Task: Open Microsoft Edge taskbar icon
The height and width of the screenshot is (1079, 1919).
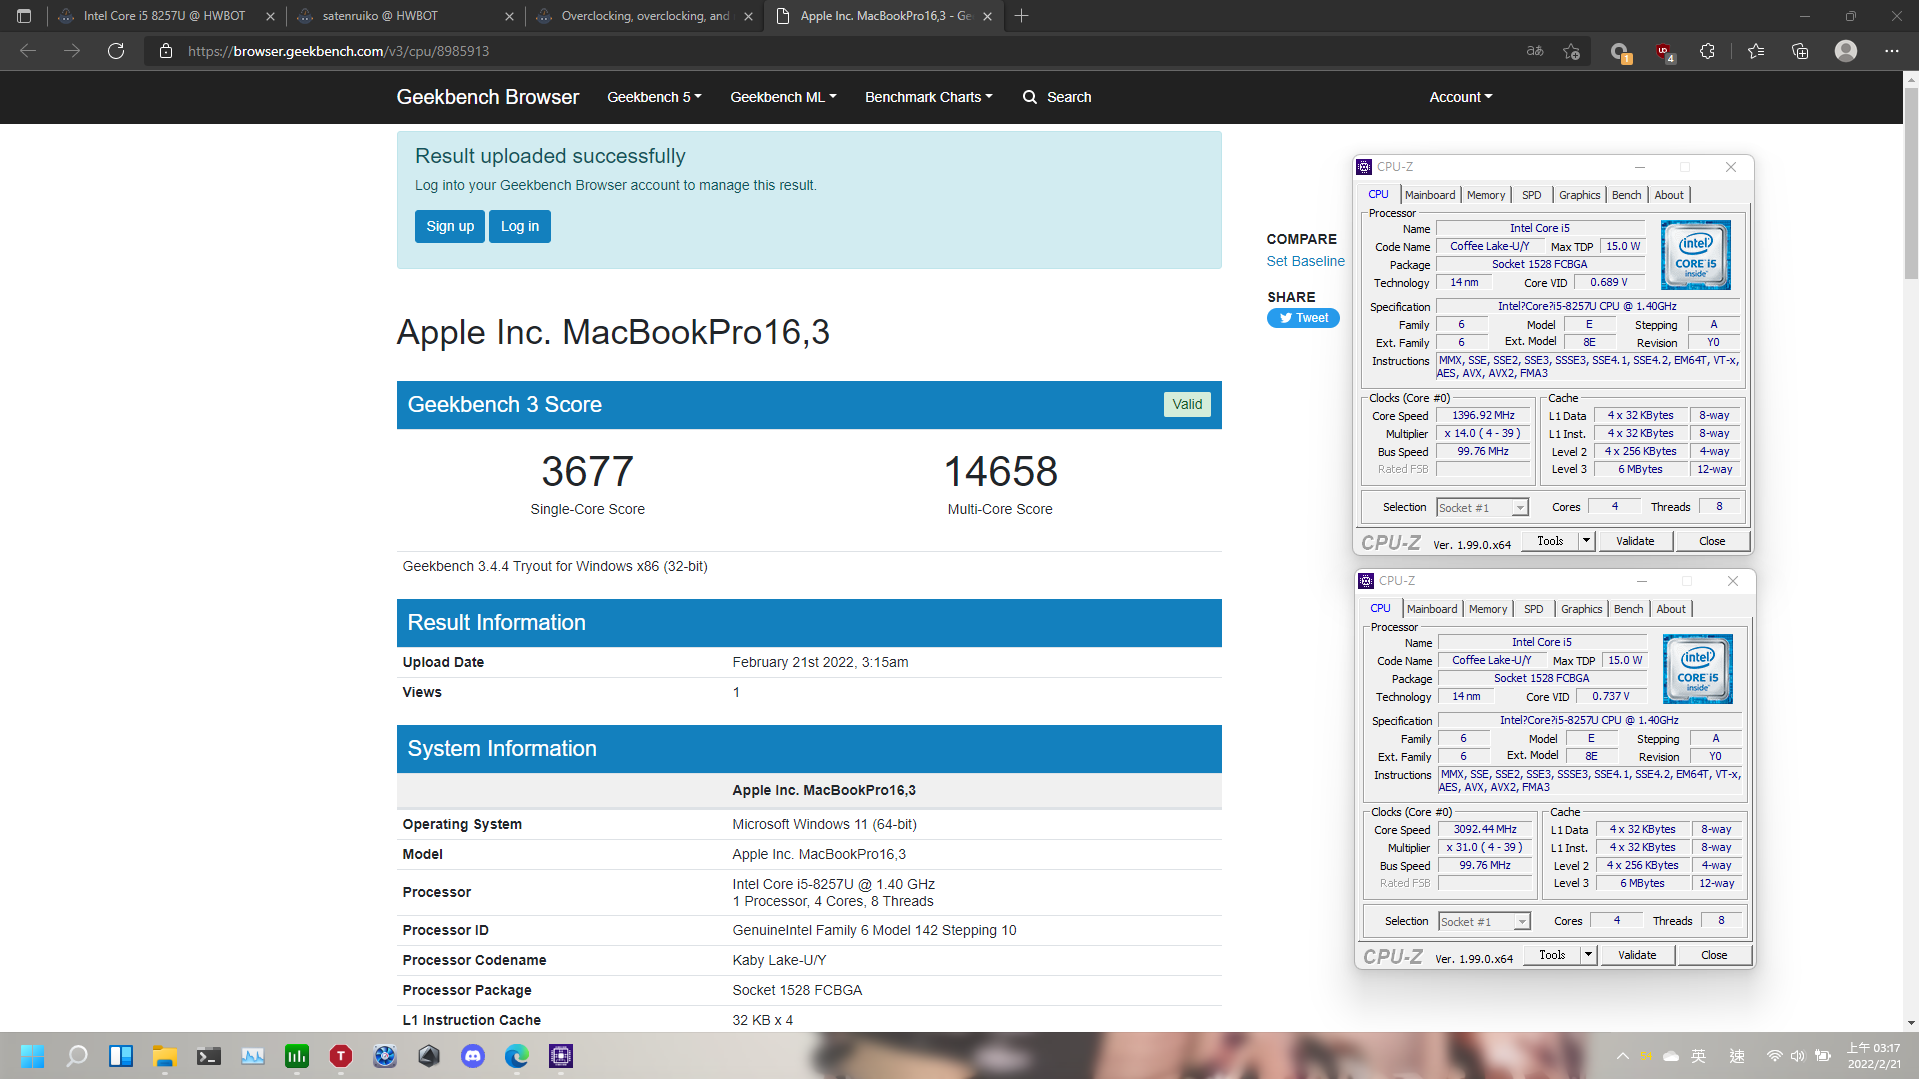Action: coord(517,1056)
